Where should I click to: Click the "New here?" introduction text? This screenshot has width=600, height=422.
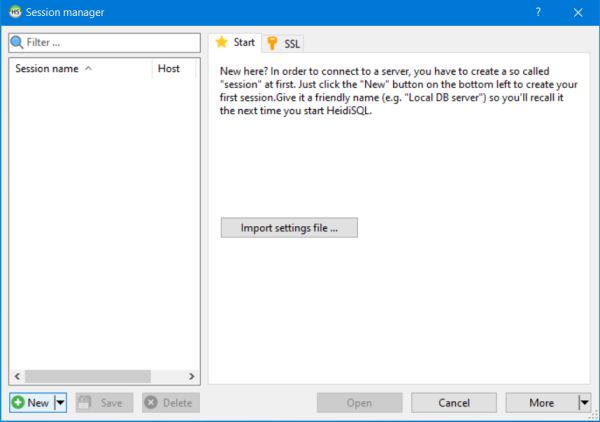point(399,91)
